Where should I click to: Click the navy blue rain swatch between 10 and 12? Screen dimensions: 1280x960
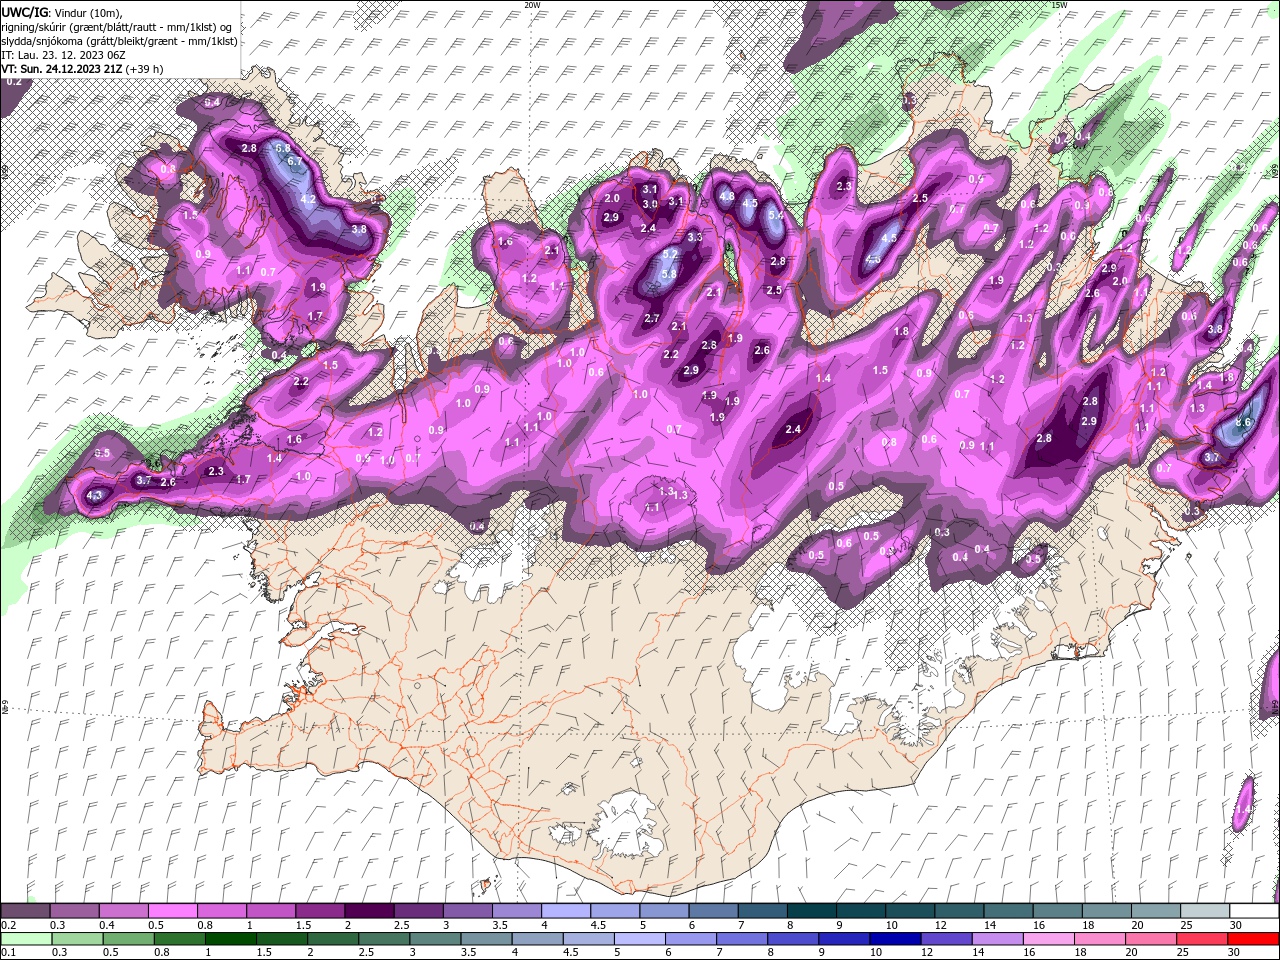tap(894, 939)
